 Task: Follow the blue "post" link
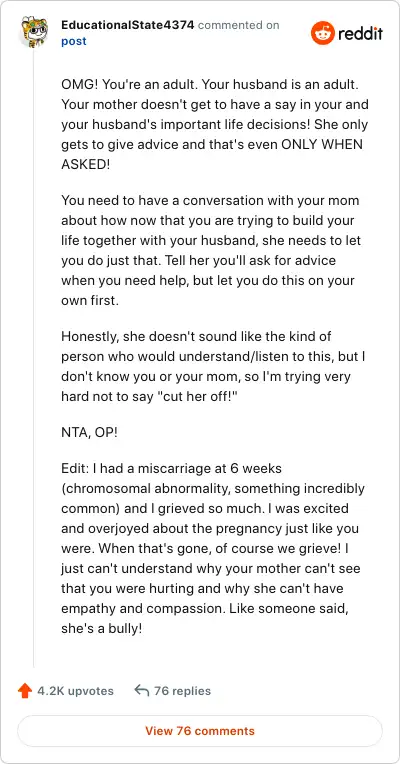[x=74, y=41]
